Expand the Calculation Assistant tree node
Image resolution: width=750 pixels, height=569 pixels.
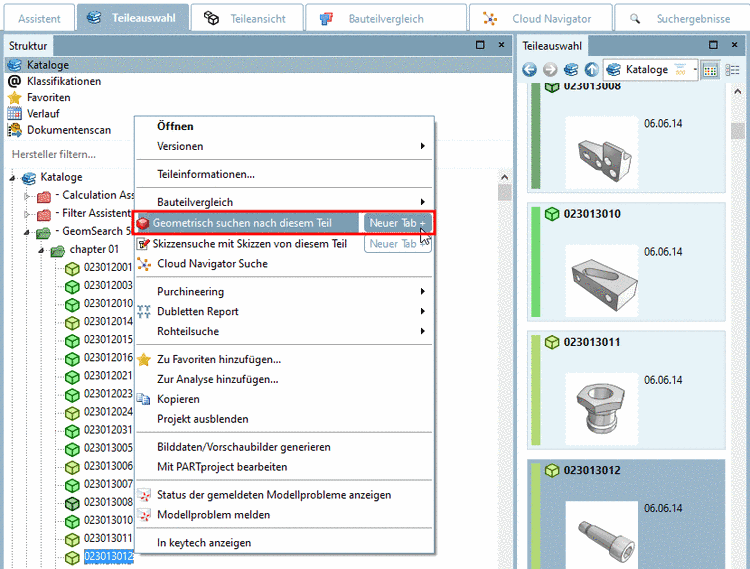point(27,196)
